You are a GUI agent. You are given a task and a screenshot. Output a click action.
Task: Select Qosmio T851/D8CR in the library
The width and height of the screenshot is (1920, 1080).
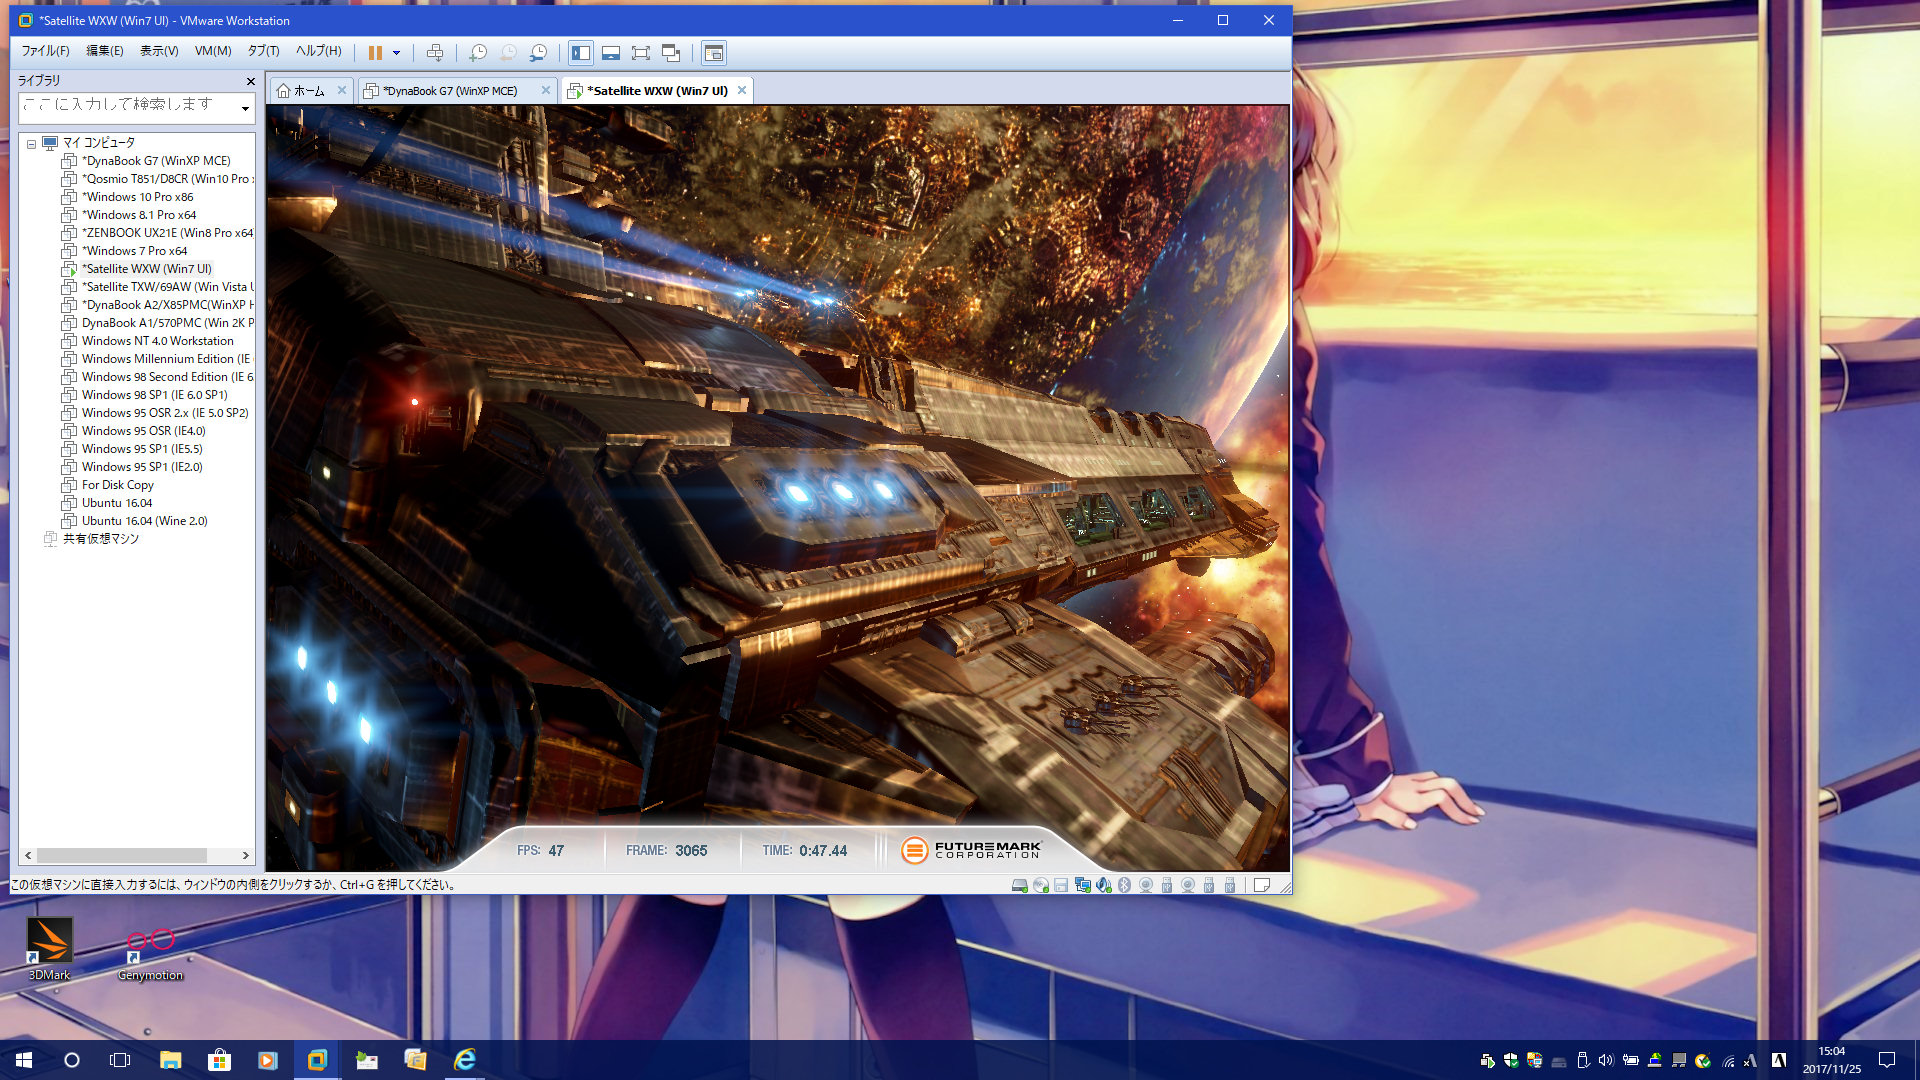158,179
